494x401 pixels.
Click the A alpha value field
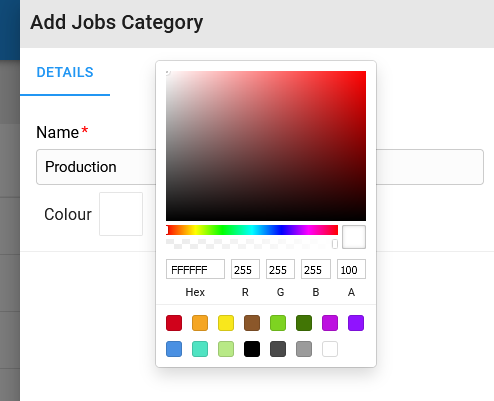351,269
